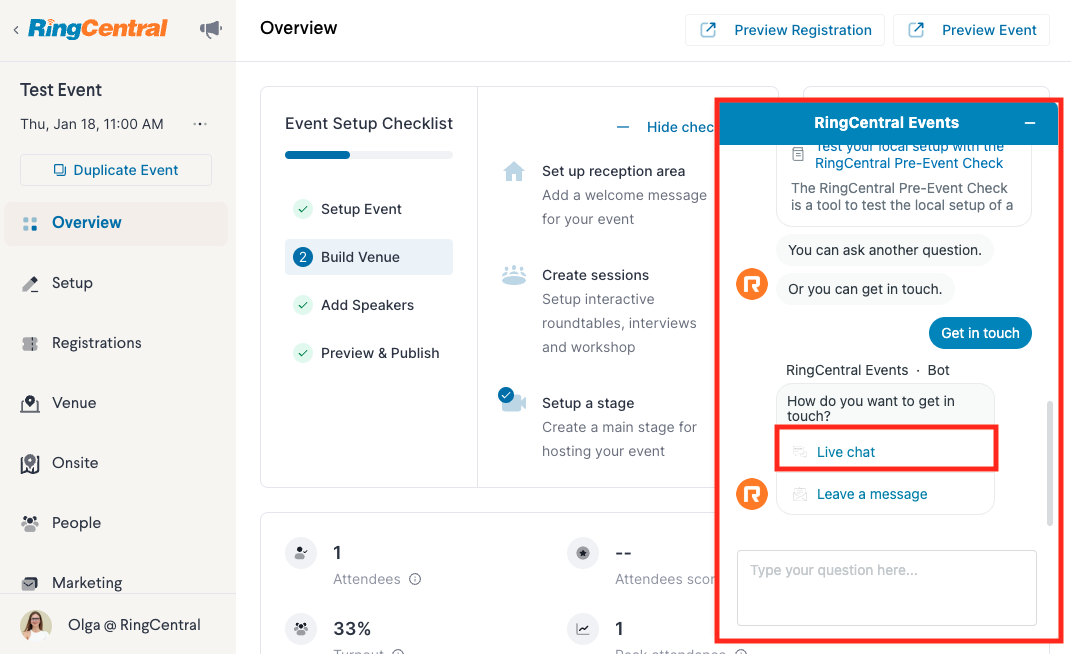Open Setup in the sidebar

72,283
